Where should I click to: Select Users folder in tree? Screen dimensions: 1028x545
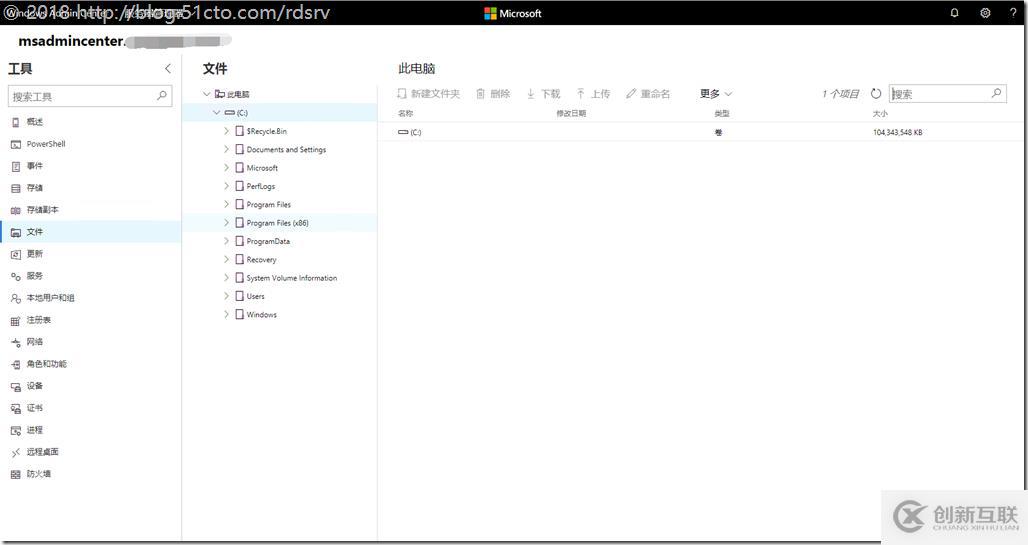[x=256, y=296]
